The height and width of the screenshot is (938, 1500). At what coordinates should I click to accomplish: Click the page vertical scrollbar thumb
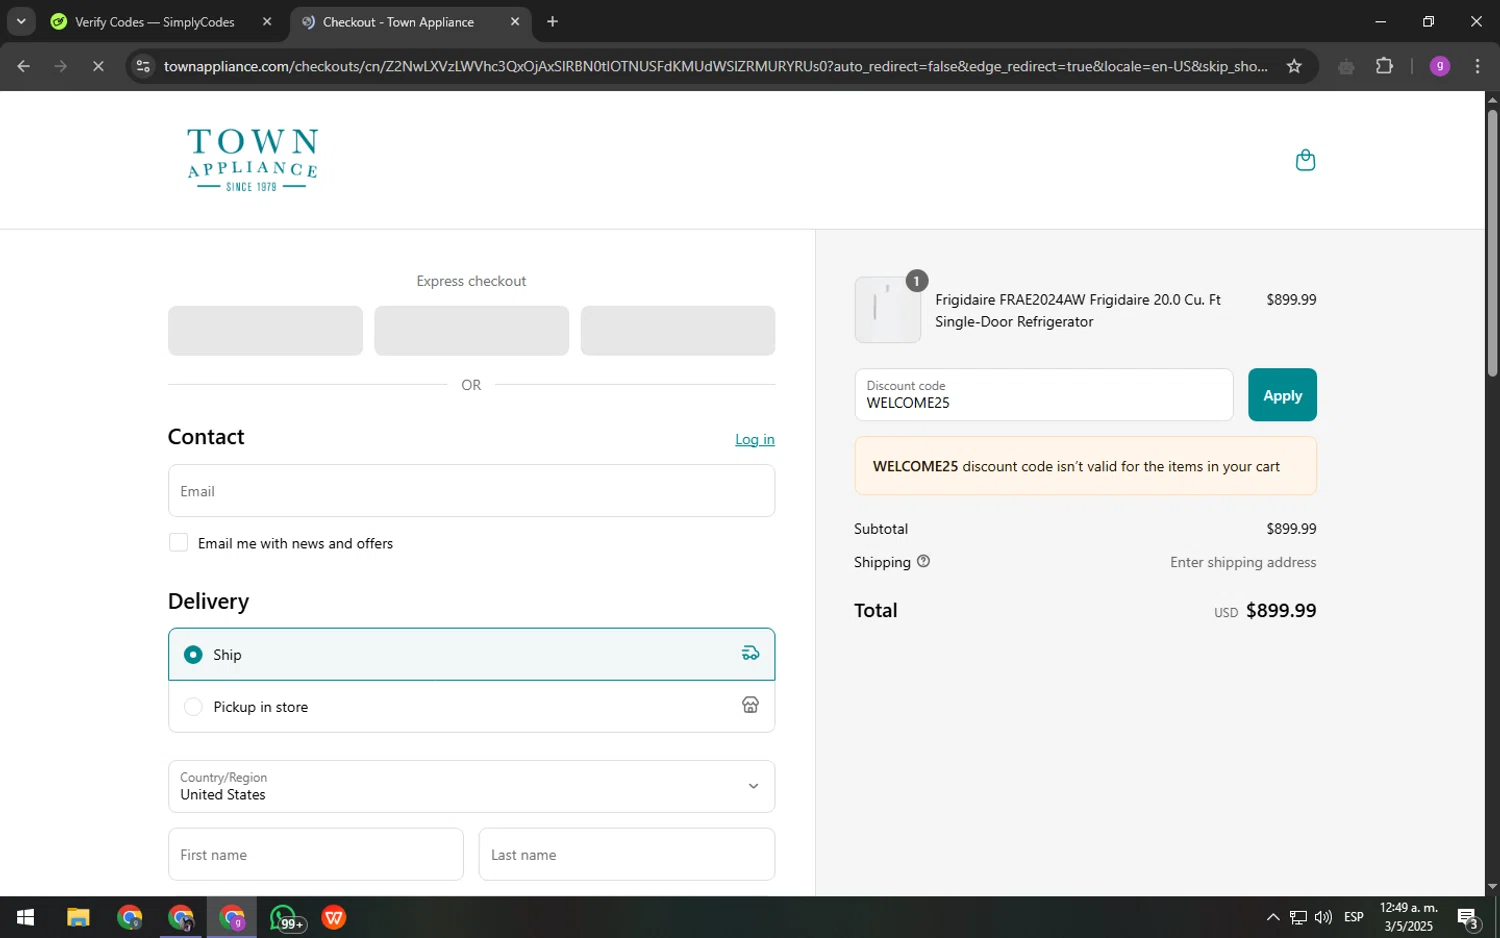pos(1492,243)
